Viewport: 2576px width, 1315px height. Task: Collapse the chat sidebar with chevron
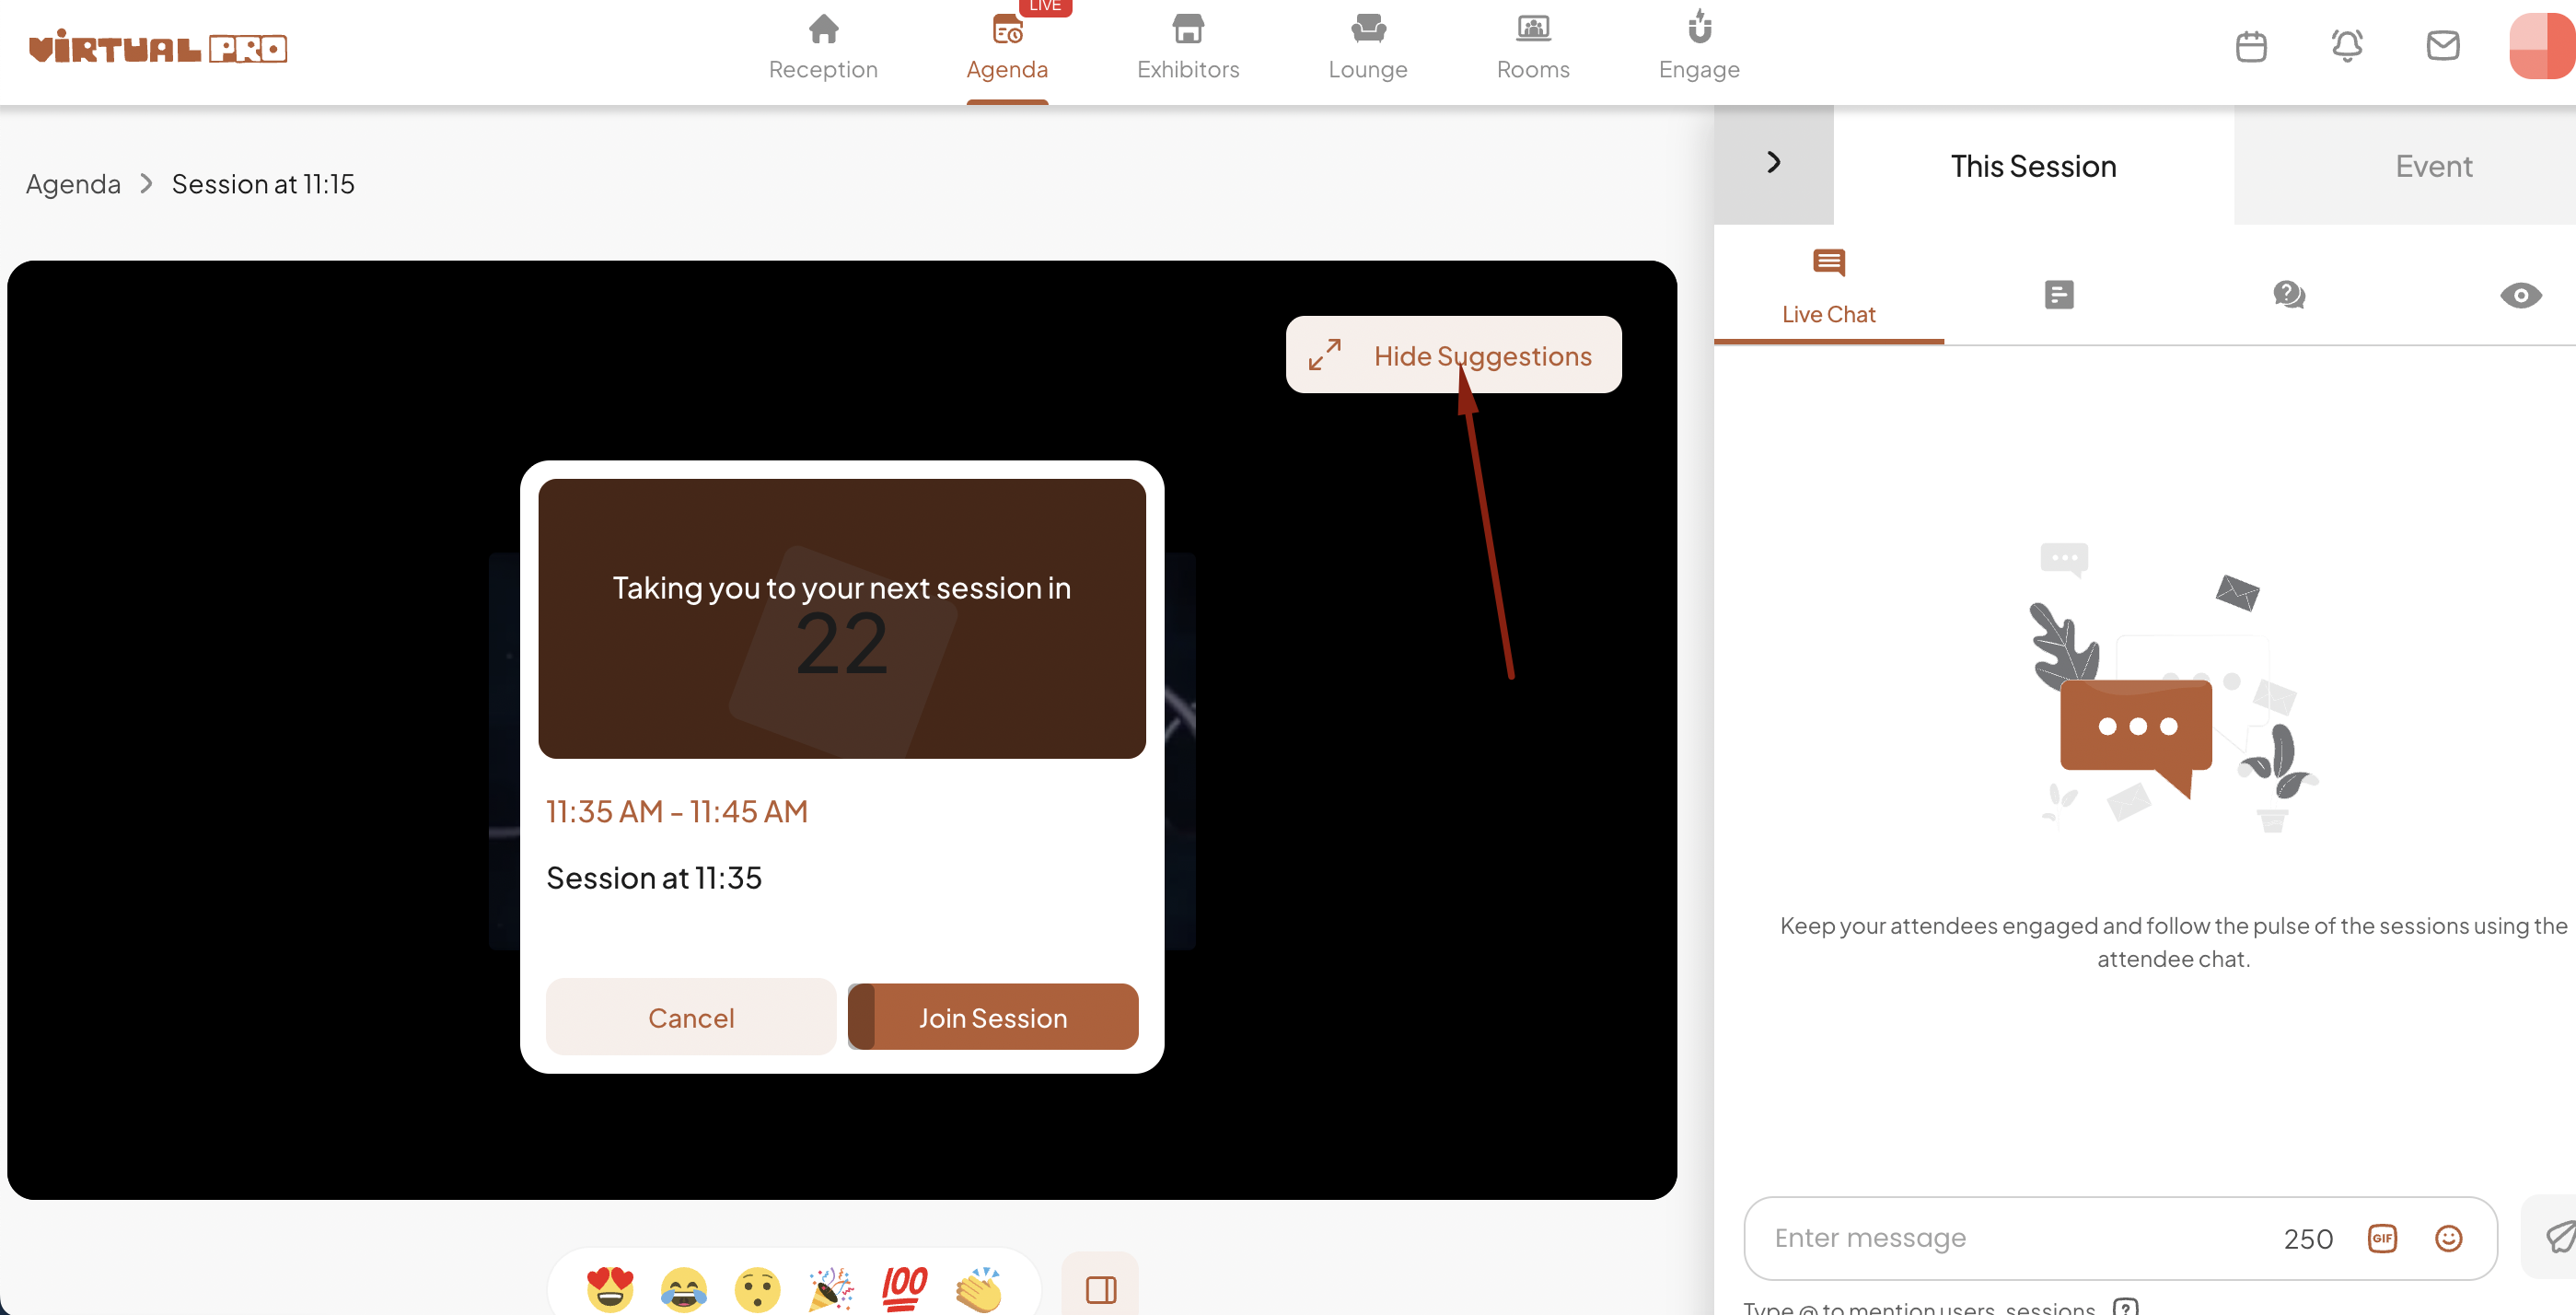[1773, 163]
